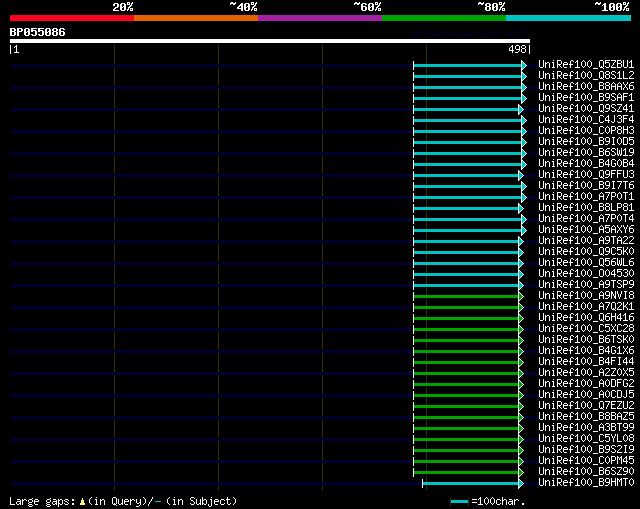The width and height of the screenshot is (640, 509).
Task: Open hit UniRef100_A0DFG2
Action: tap(586, 384)
